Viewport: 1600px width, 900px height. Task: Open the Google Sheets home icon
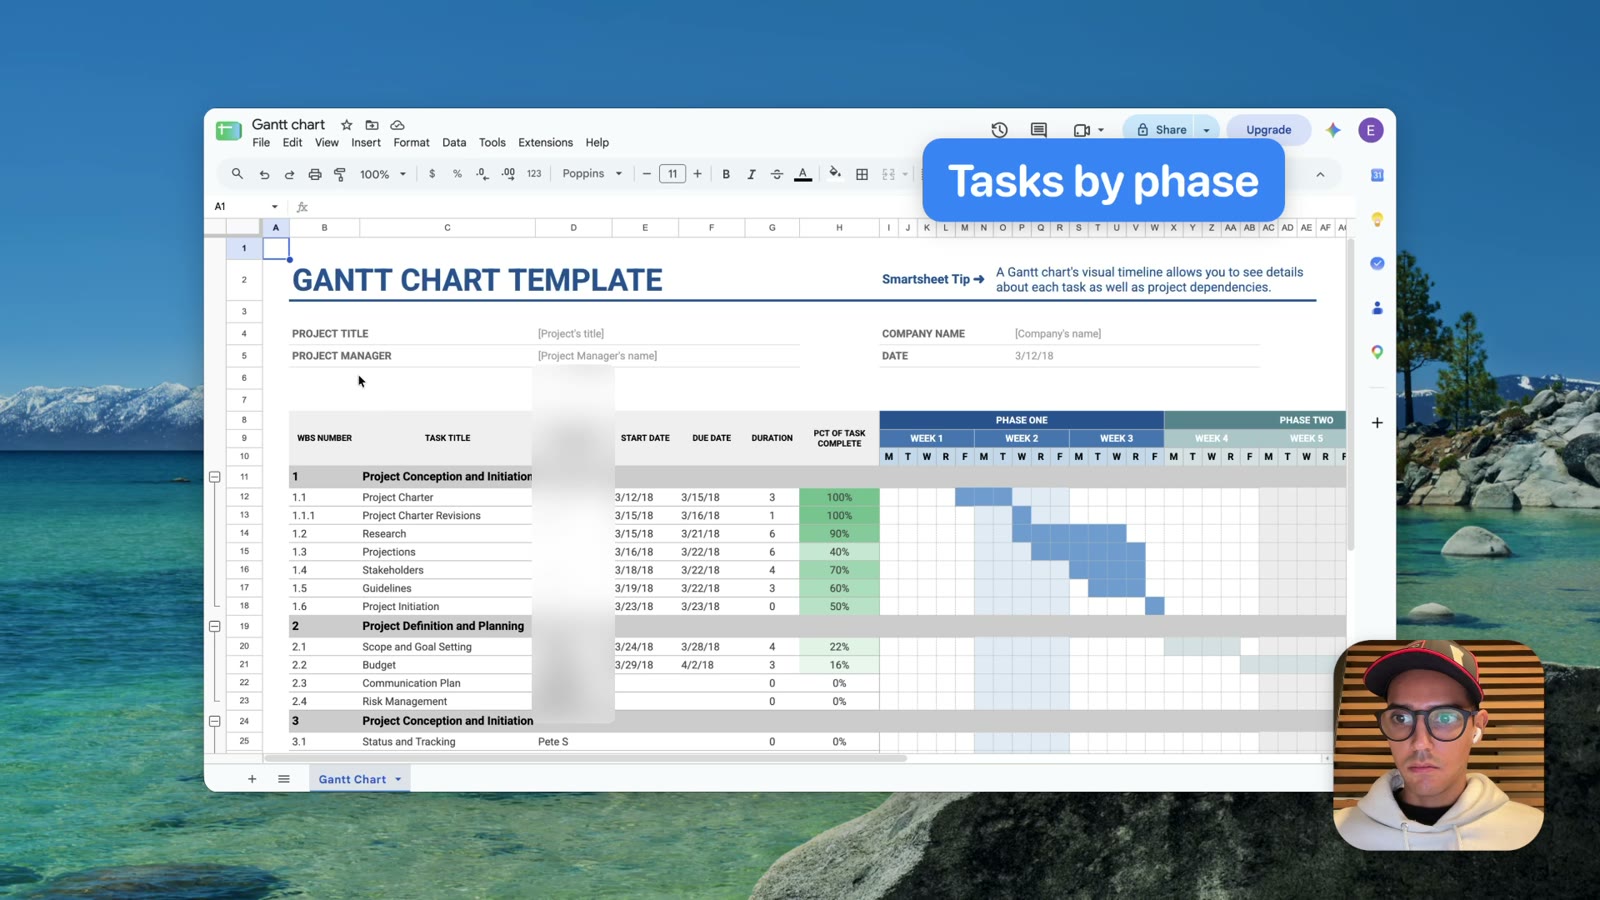pyautogui.click(x=229, y=130)
